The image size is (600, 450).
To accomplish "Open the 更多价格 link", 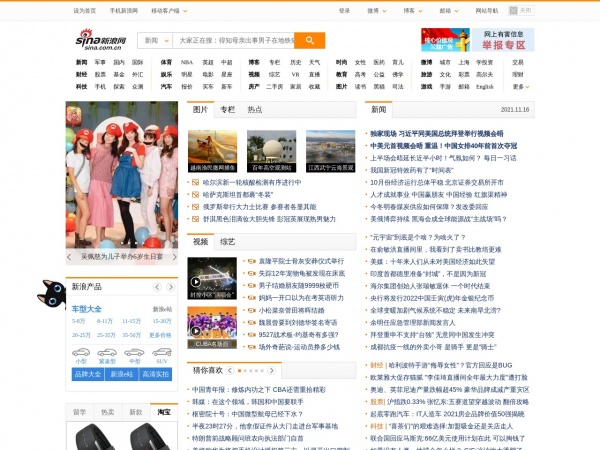I will [x=160, y=335].
